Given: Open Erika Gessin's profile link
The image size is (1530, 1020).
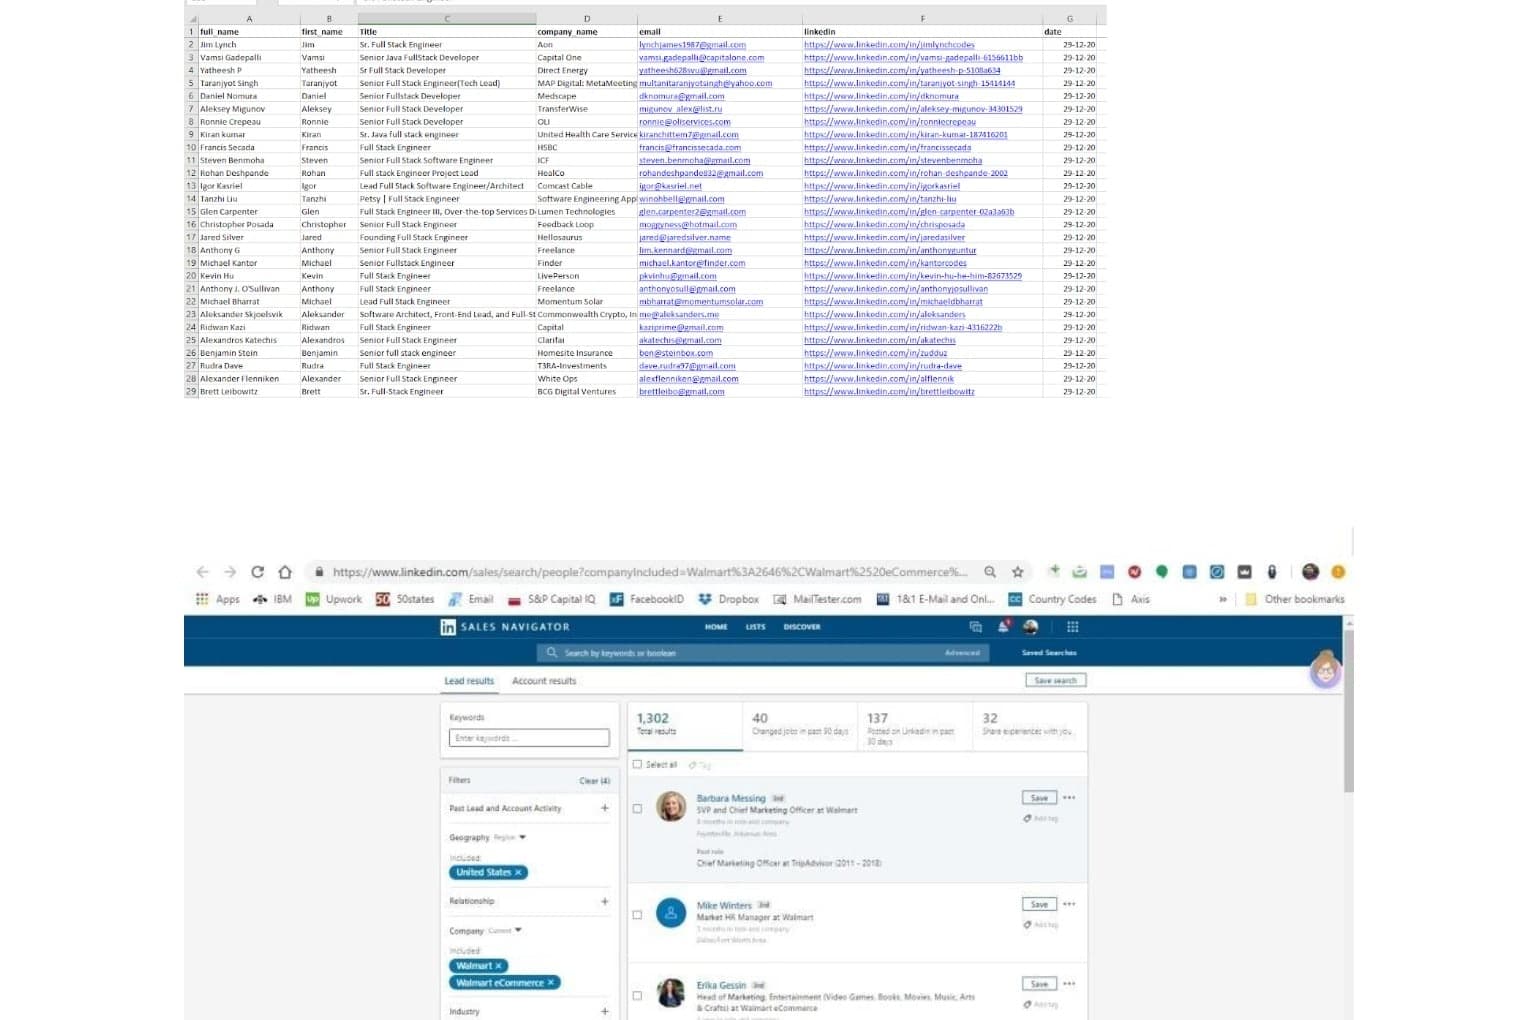Looking at the screenshot, I should click(x=721, y=985).
